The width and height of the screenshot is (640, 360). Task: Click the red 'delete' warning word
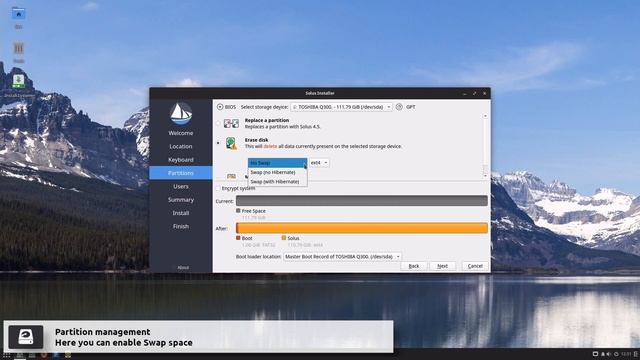tap(270, 146)
